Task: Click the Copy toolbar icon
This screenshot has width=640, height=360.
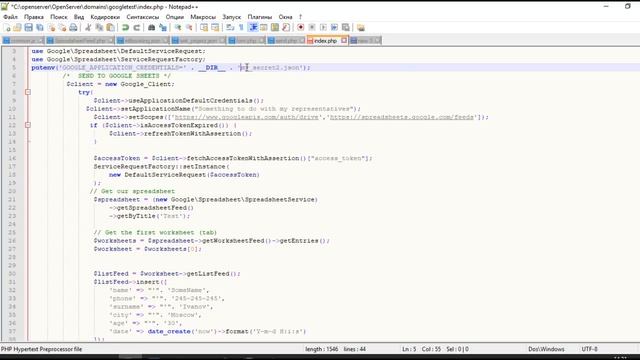Action: pos(99,28)
